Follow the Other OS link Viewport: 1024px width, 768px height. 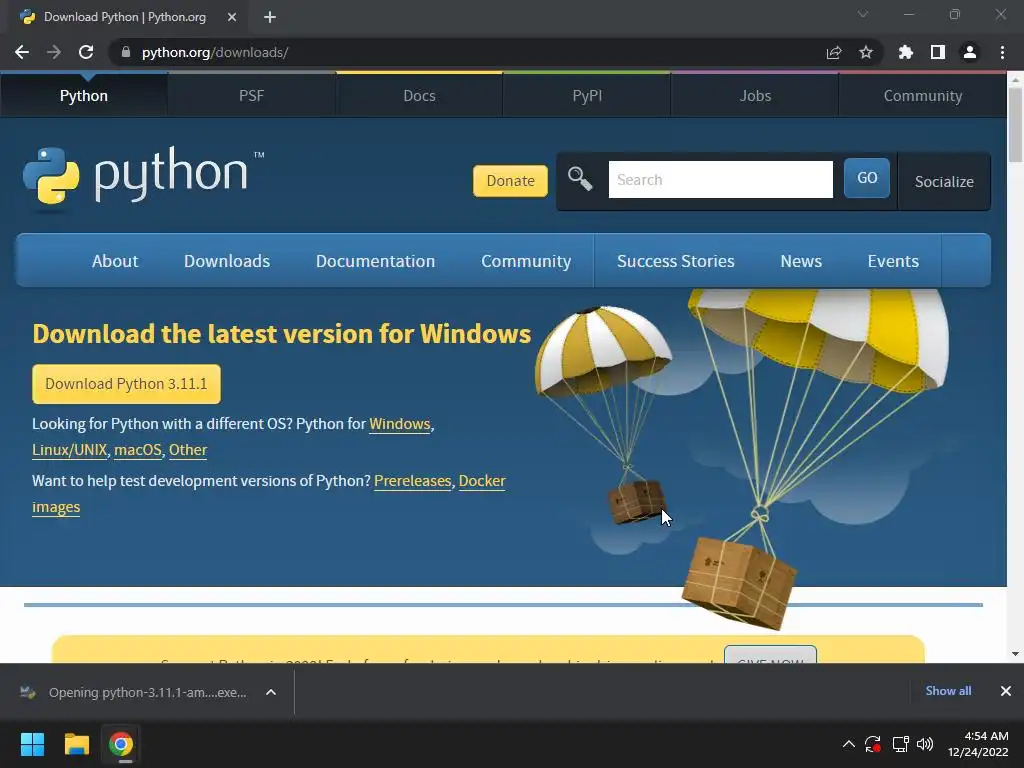(x=188, y=450)
